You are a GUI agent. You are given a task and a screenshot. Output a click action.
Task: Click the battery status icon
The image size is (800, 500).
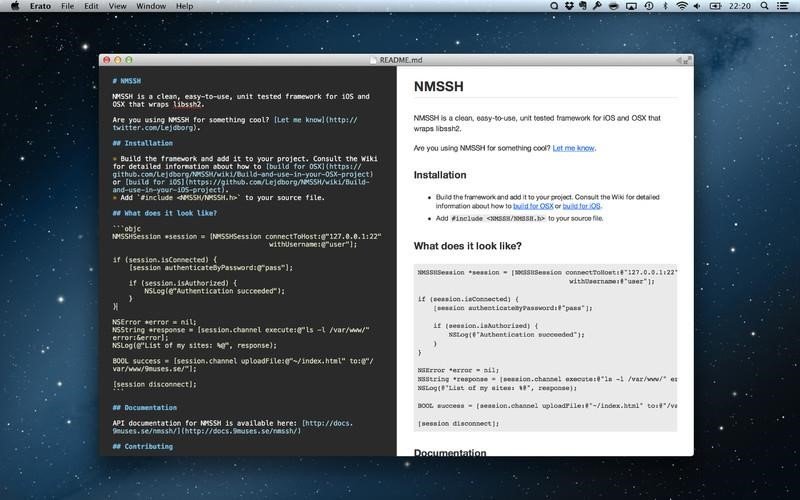point(715,6)
